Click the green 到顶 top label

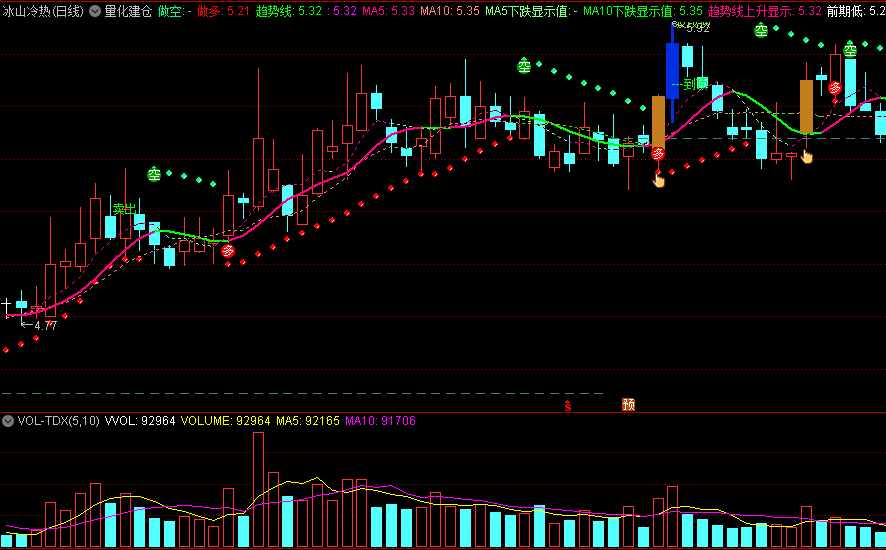696,84
